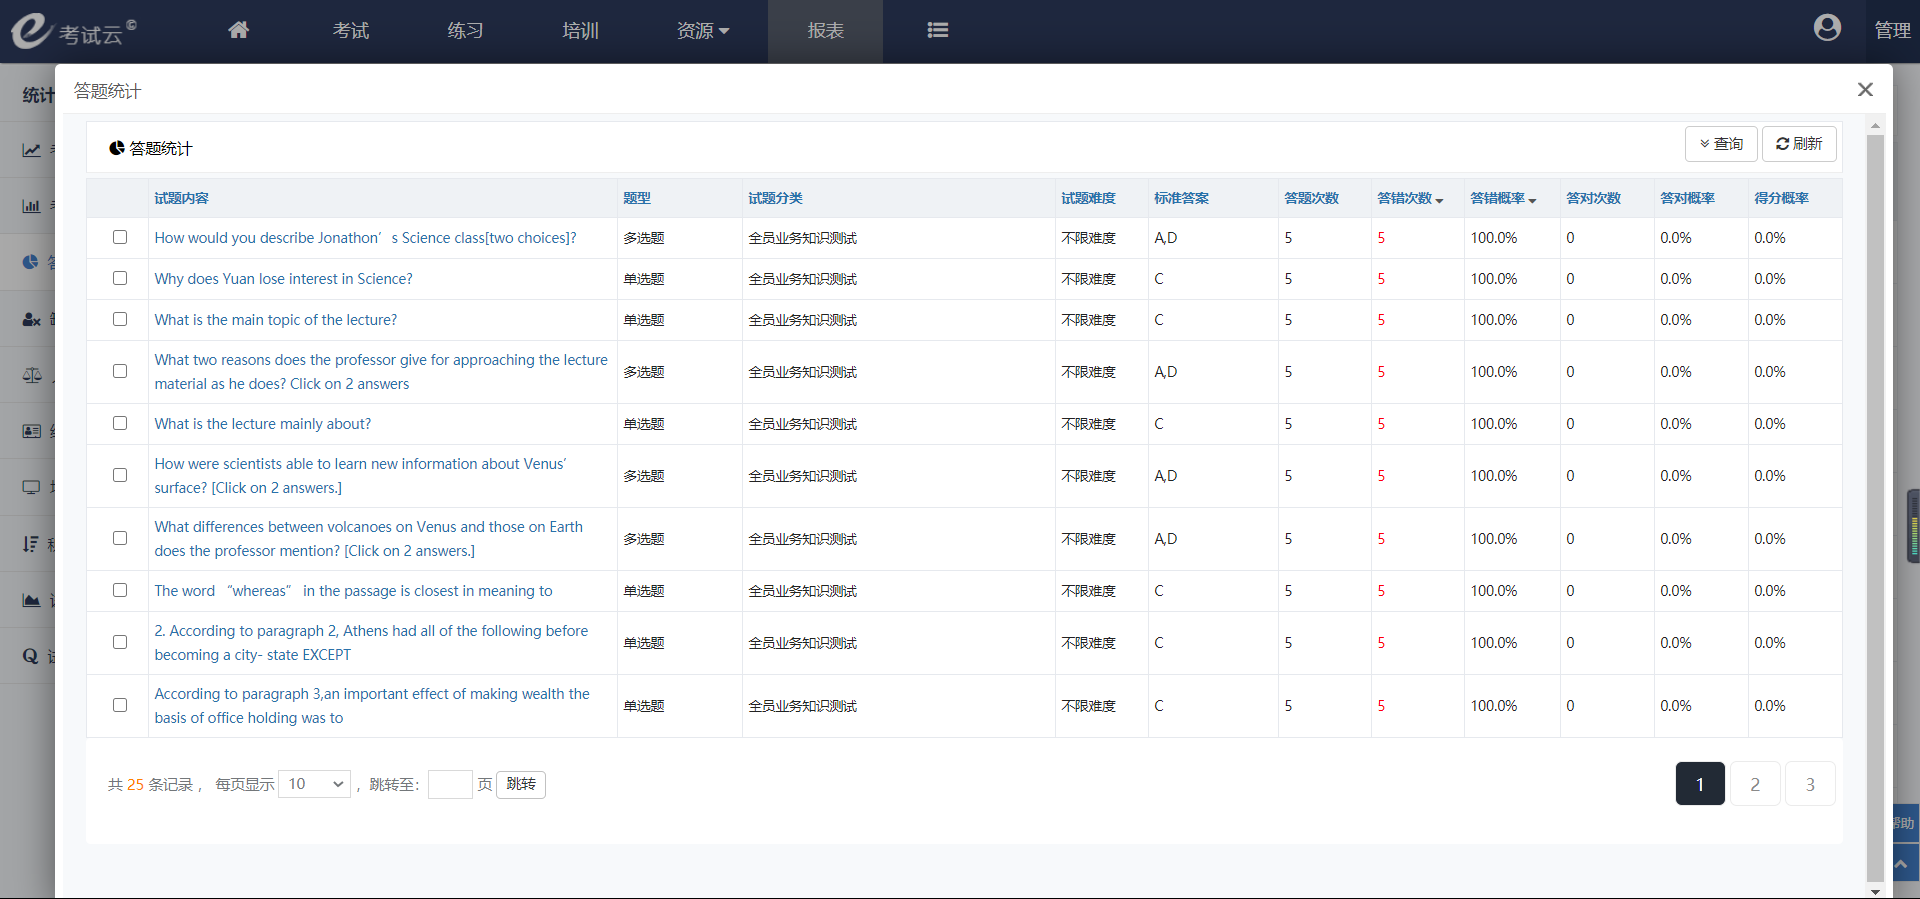Image resolution: width=1920 pixels, height=899 pixels.
Task: Click the 答对概率 column header
Action: coord(1687,198)
